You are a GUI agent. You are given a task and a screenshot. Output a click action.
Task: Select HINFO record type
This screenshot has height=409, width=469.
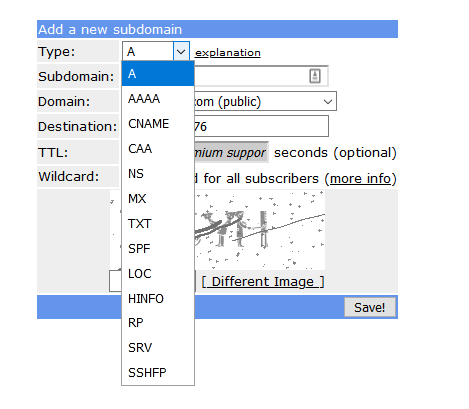coord(158,299)
